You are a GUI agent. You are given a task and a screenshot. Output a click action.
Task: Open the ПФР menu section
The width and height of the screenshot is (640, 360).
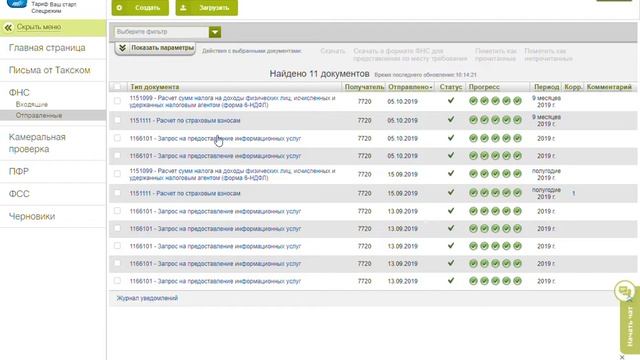(x=19, y=171)
